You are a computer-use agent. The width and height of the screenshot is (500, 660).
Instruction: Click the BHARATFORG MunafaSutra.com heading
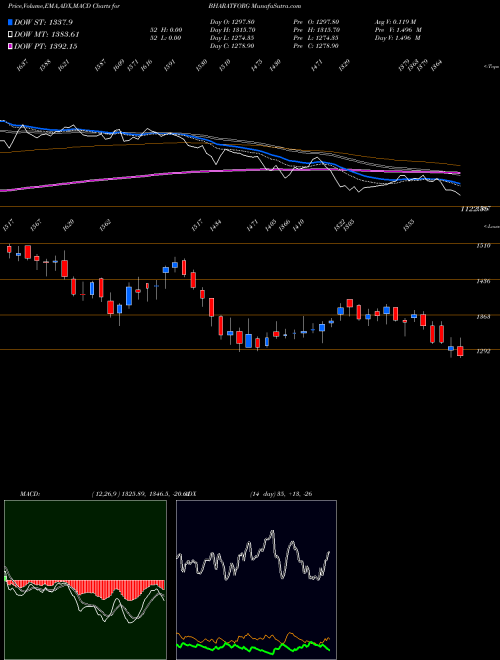[x=254, y=6]
